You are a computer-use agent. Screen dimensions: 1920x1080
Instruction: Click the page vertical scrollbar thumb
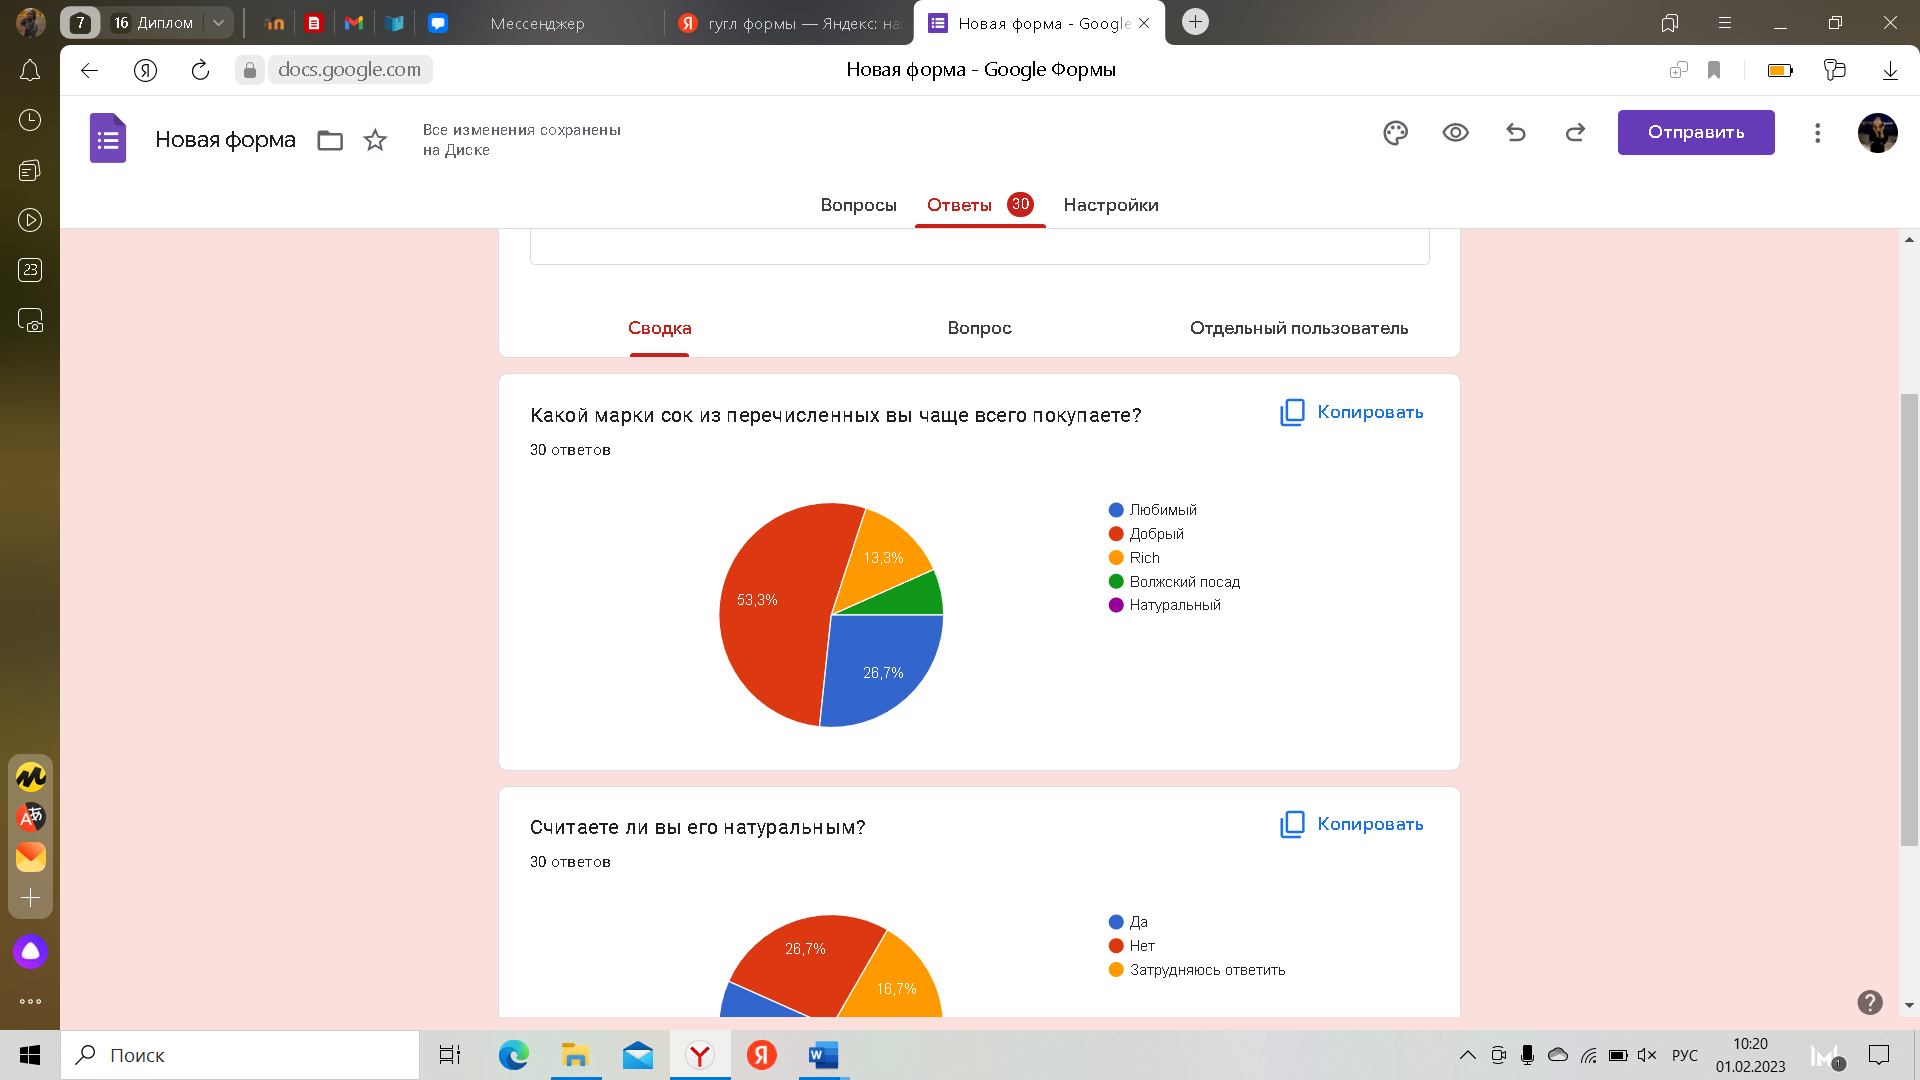[x=1909, y=620]
